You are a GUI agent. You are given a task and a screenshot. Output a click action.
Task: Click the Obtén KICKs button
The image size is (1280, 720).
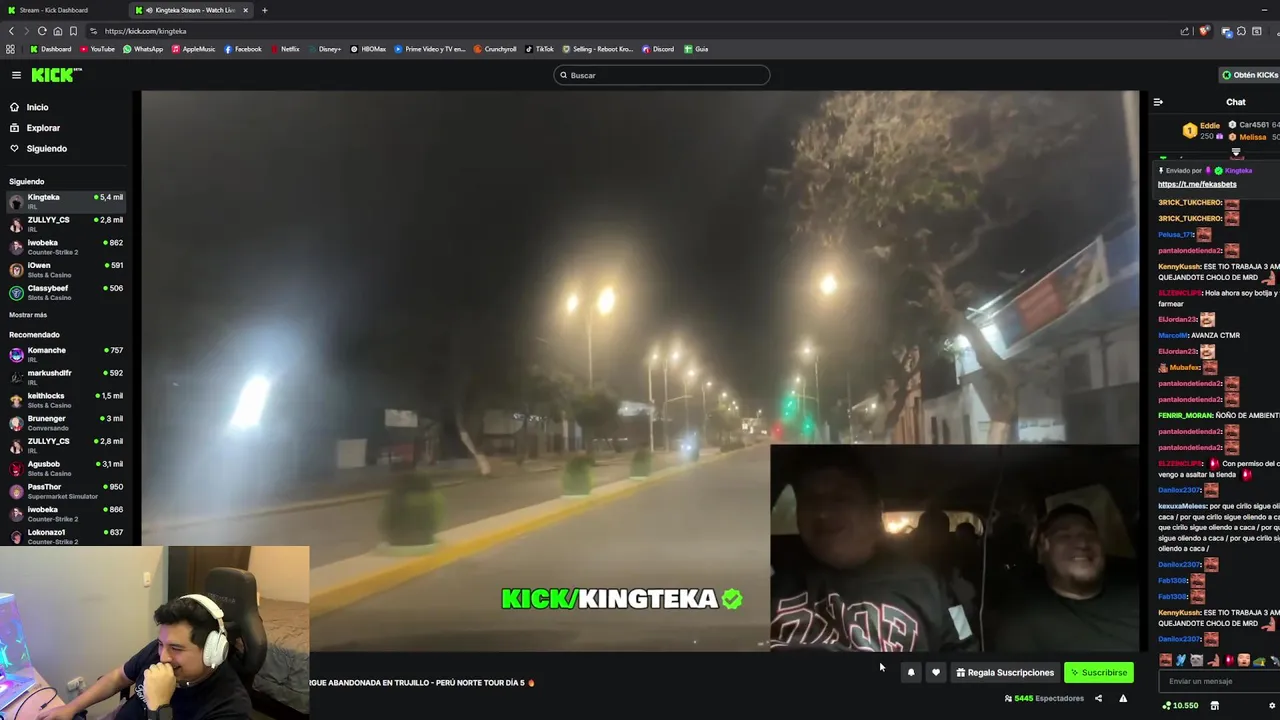1249,75
